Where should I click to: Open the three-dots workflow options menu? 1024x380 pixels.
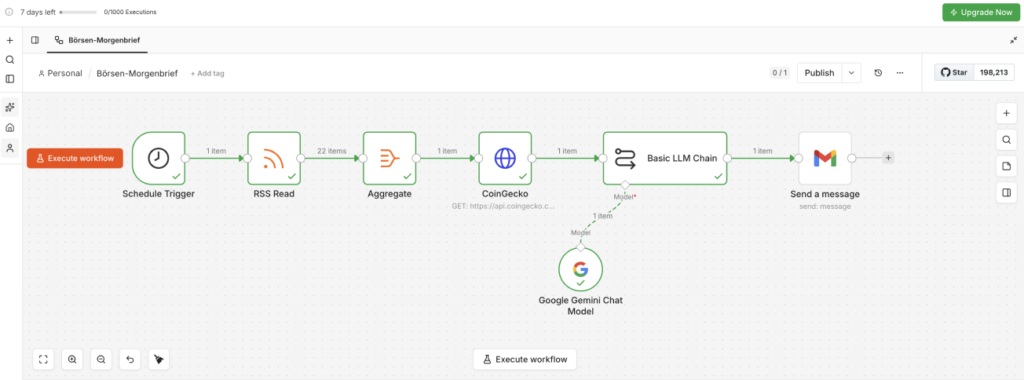coord(900,73)
